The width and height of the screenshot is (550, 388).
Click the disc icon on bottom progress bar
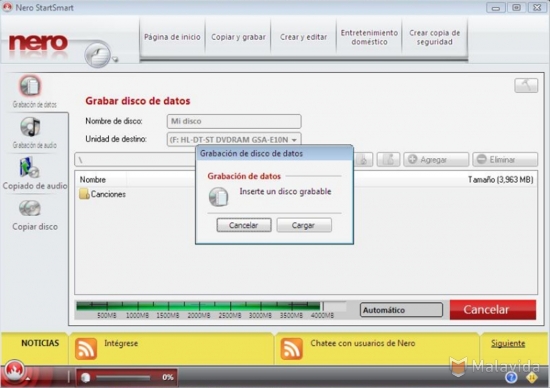(86, 377)
